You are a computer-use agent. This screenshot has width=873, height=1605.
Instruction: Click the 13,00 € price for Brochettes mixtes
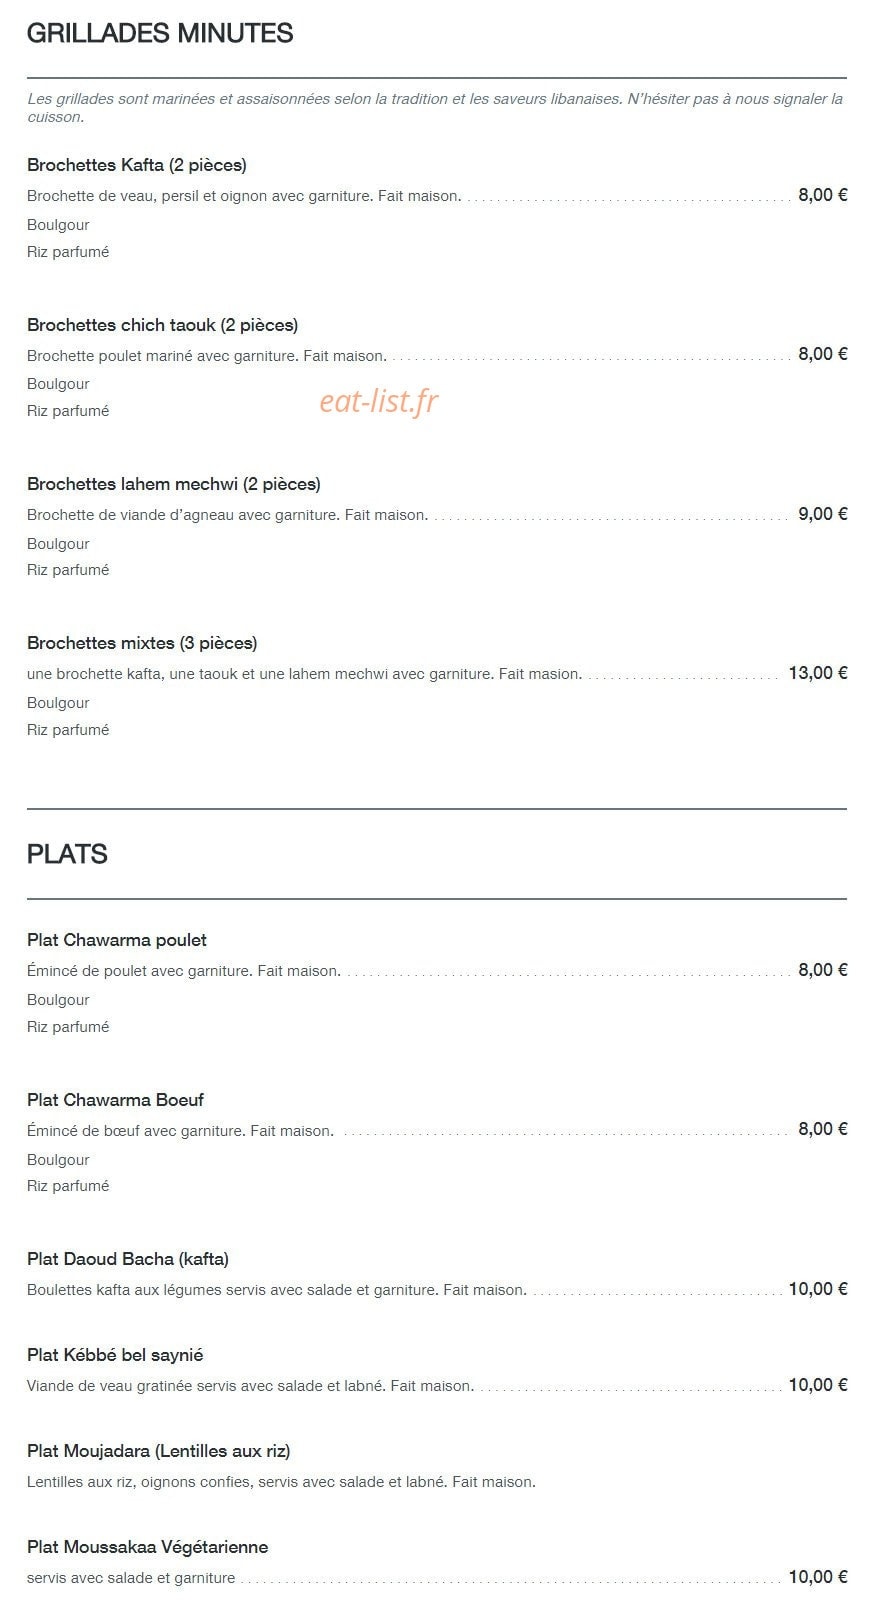coord(818,673)
